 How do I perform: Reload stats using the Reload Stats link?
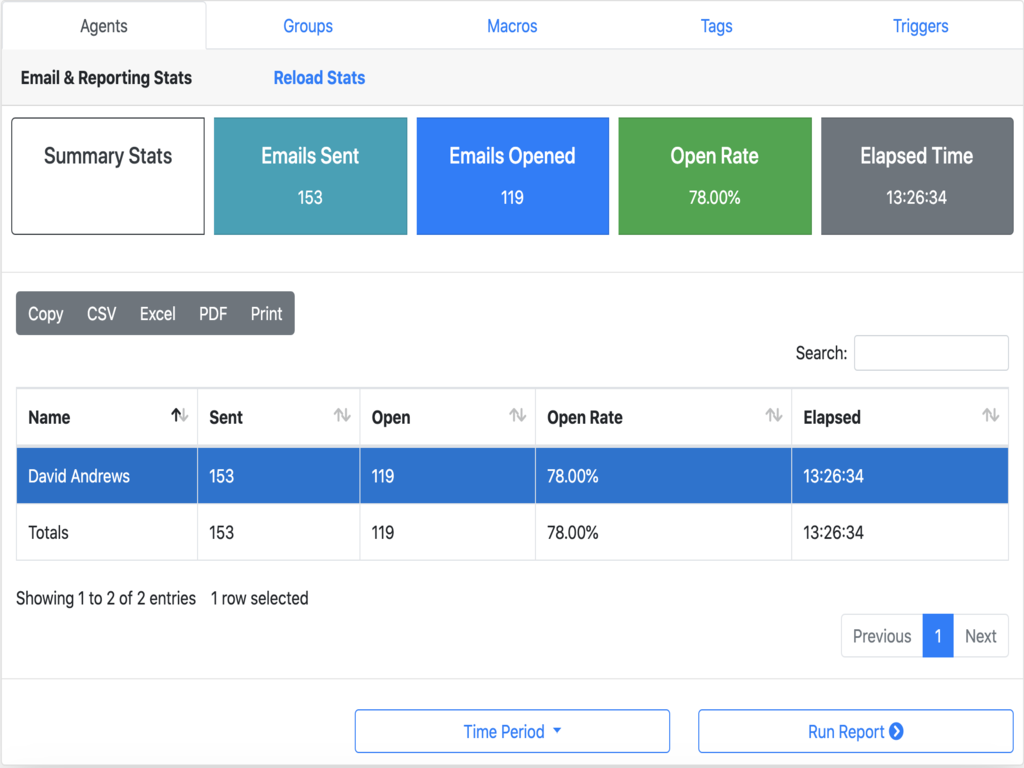coord(319,77)
